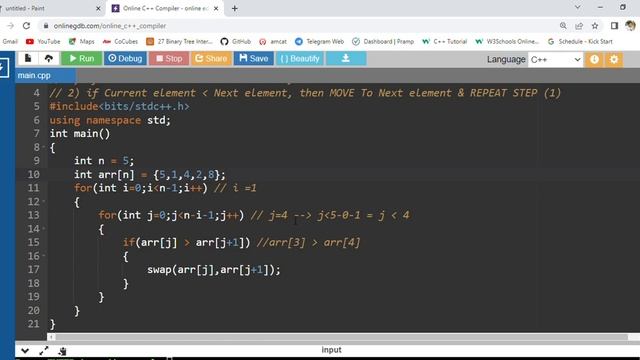640x360 pixels.
Task: Open the GitHub bookmark
Action: 236,41
